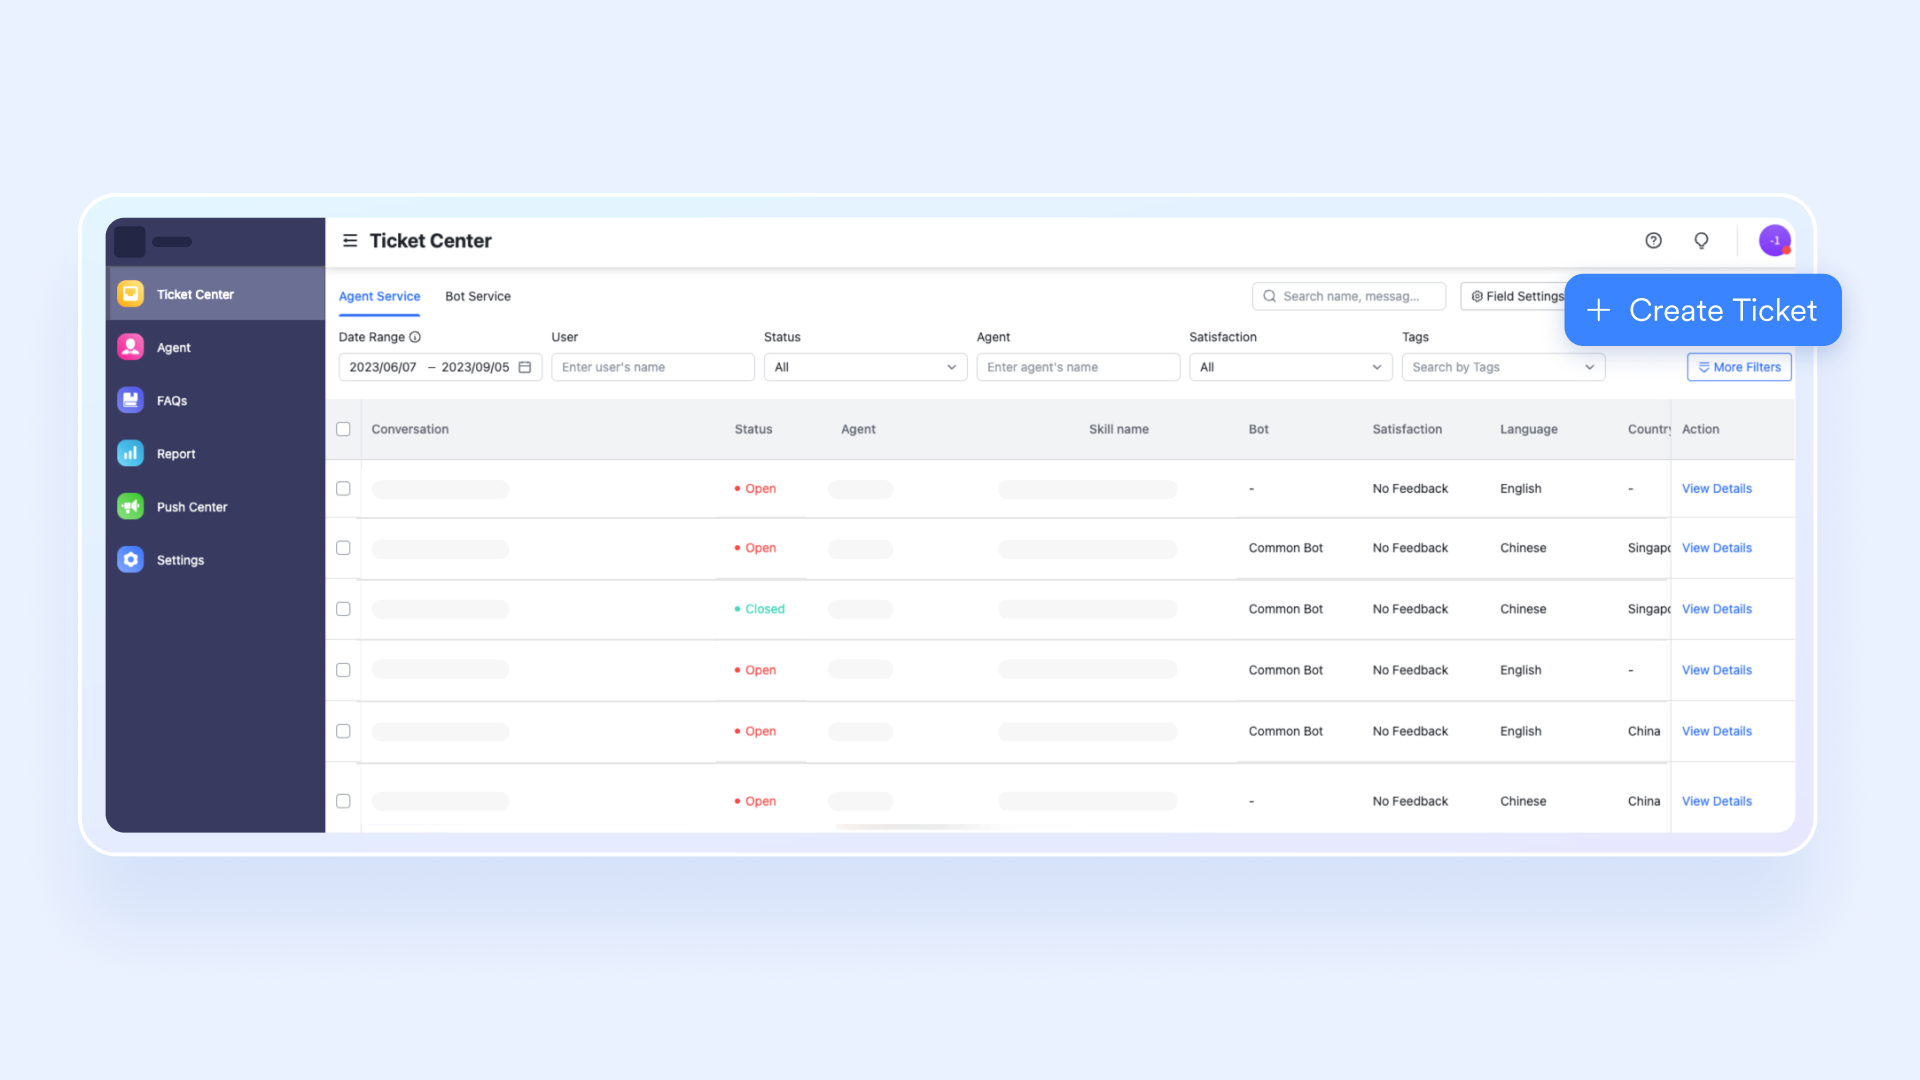Click the Skill name column header
The width and height of the screenshot is (1920, 1080).
point(1118,429)
